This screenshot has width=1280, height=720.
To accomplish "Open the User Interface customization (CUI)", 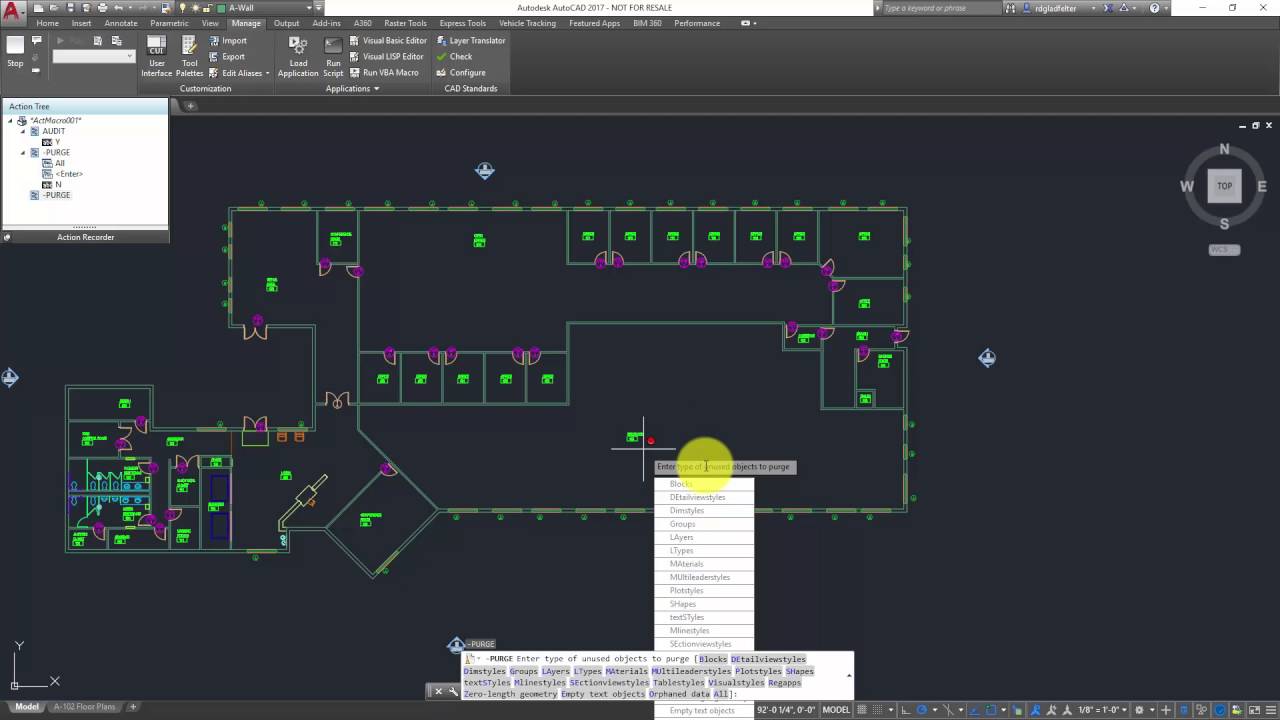I will coord(156,56).
